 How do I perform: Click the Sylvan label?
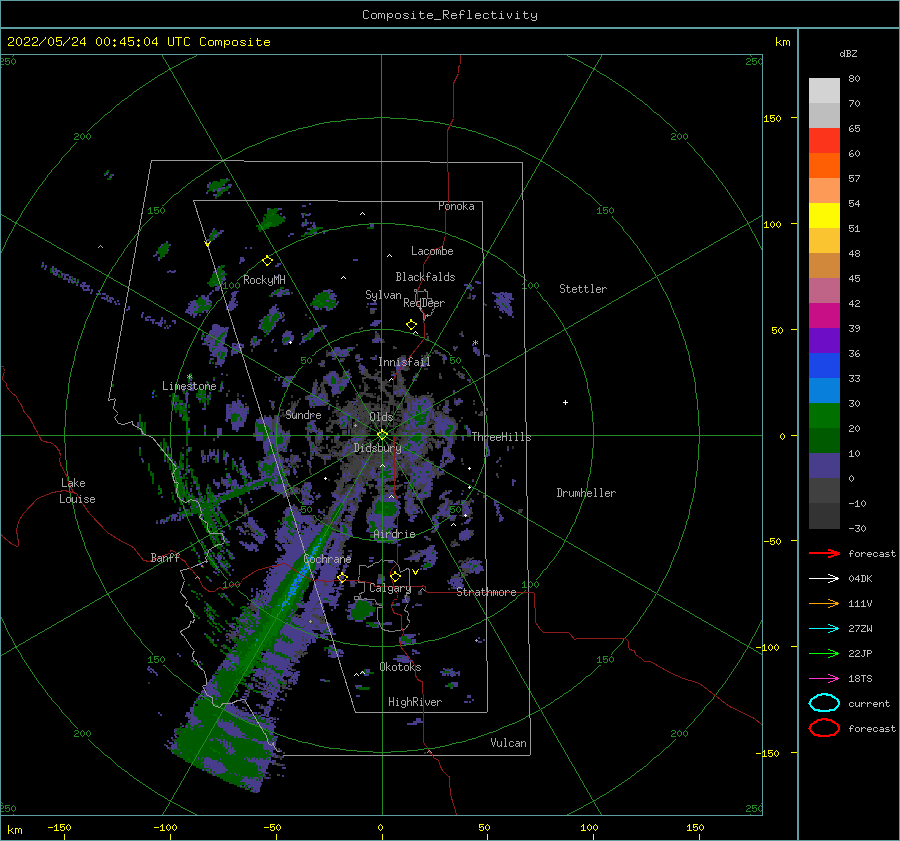pyautogui.click(x=383, y=295)
